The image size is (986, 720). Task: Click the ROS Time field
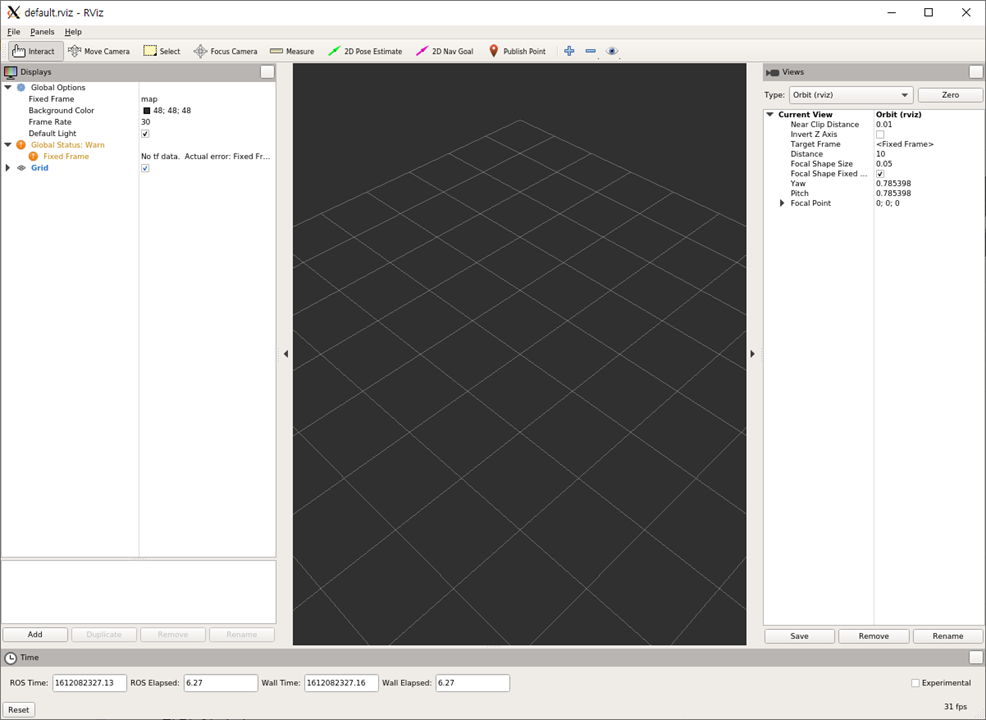point(89,683)
